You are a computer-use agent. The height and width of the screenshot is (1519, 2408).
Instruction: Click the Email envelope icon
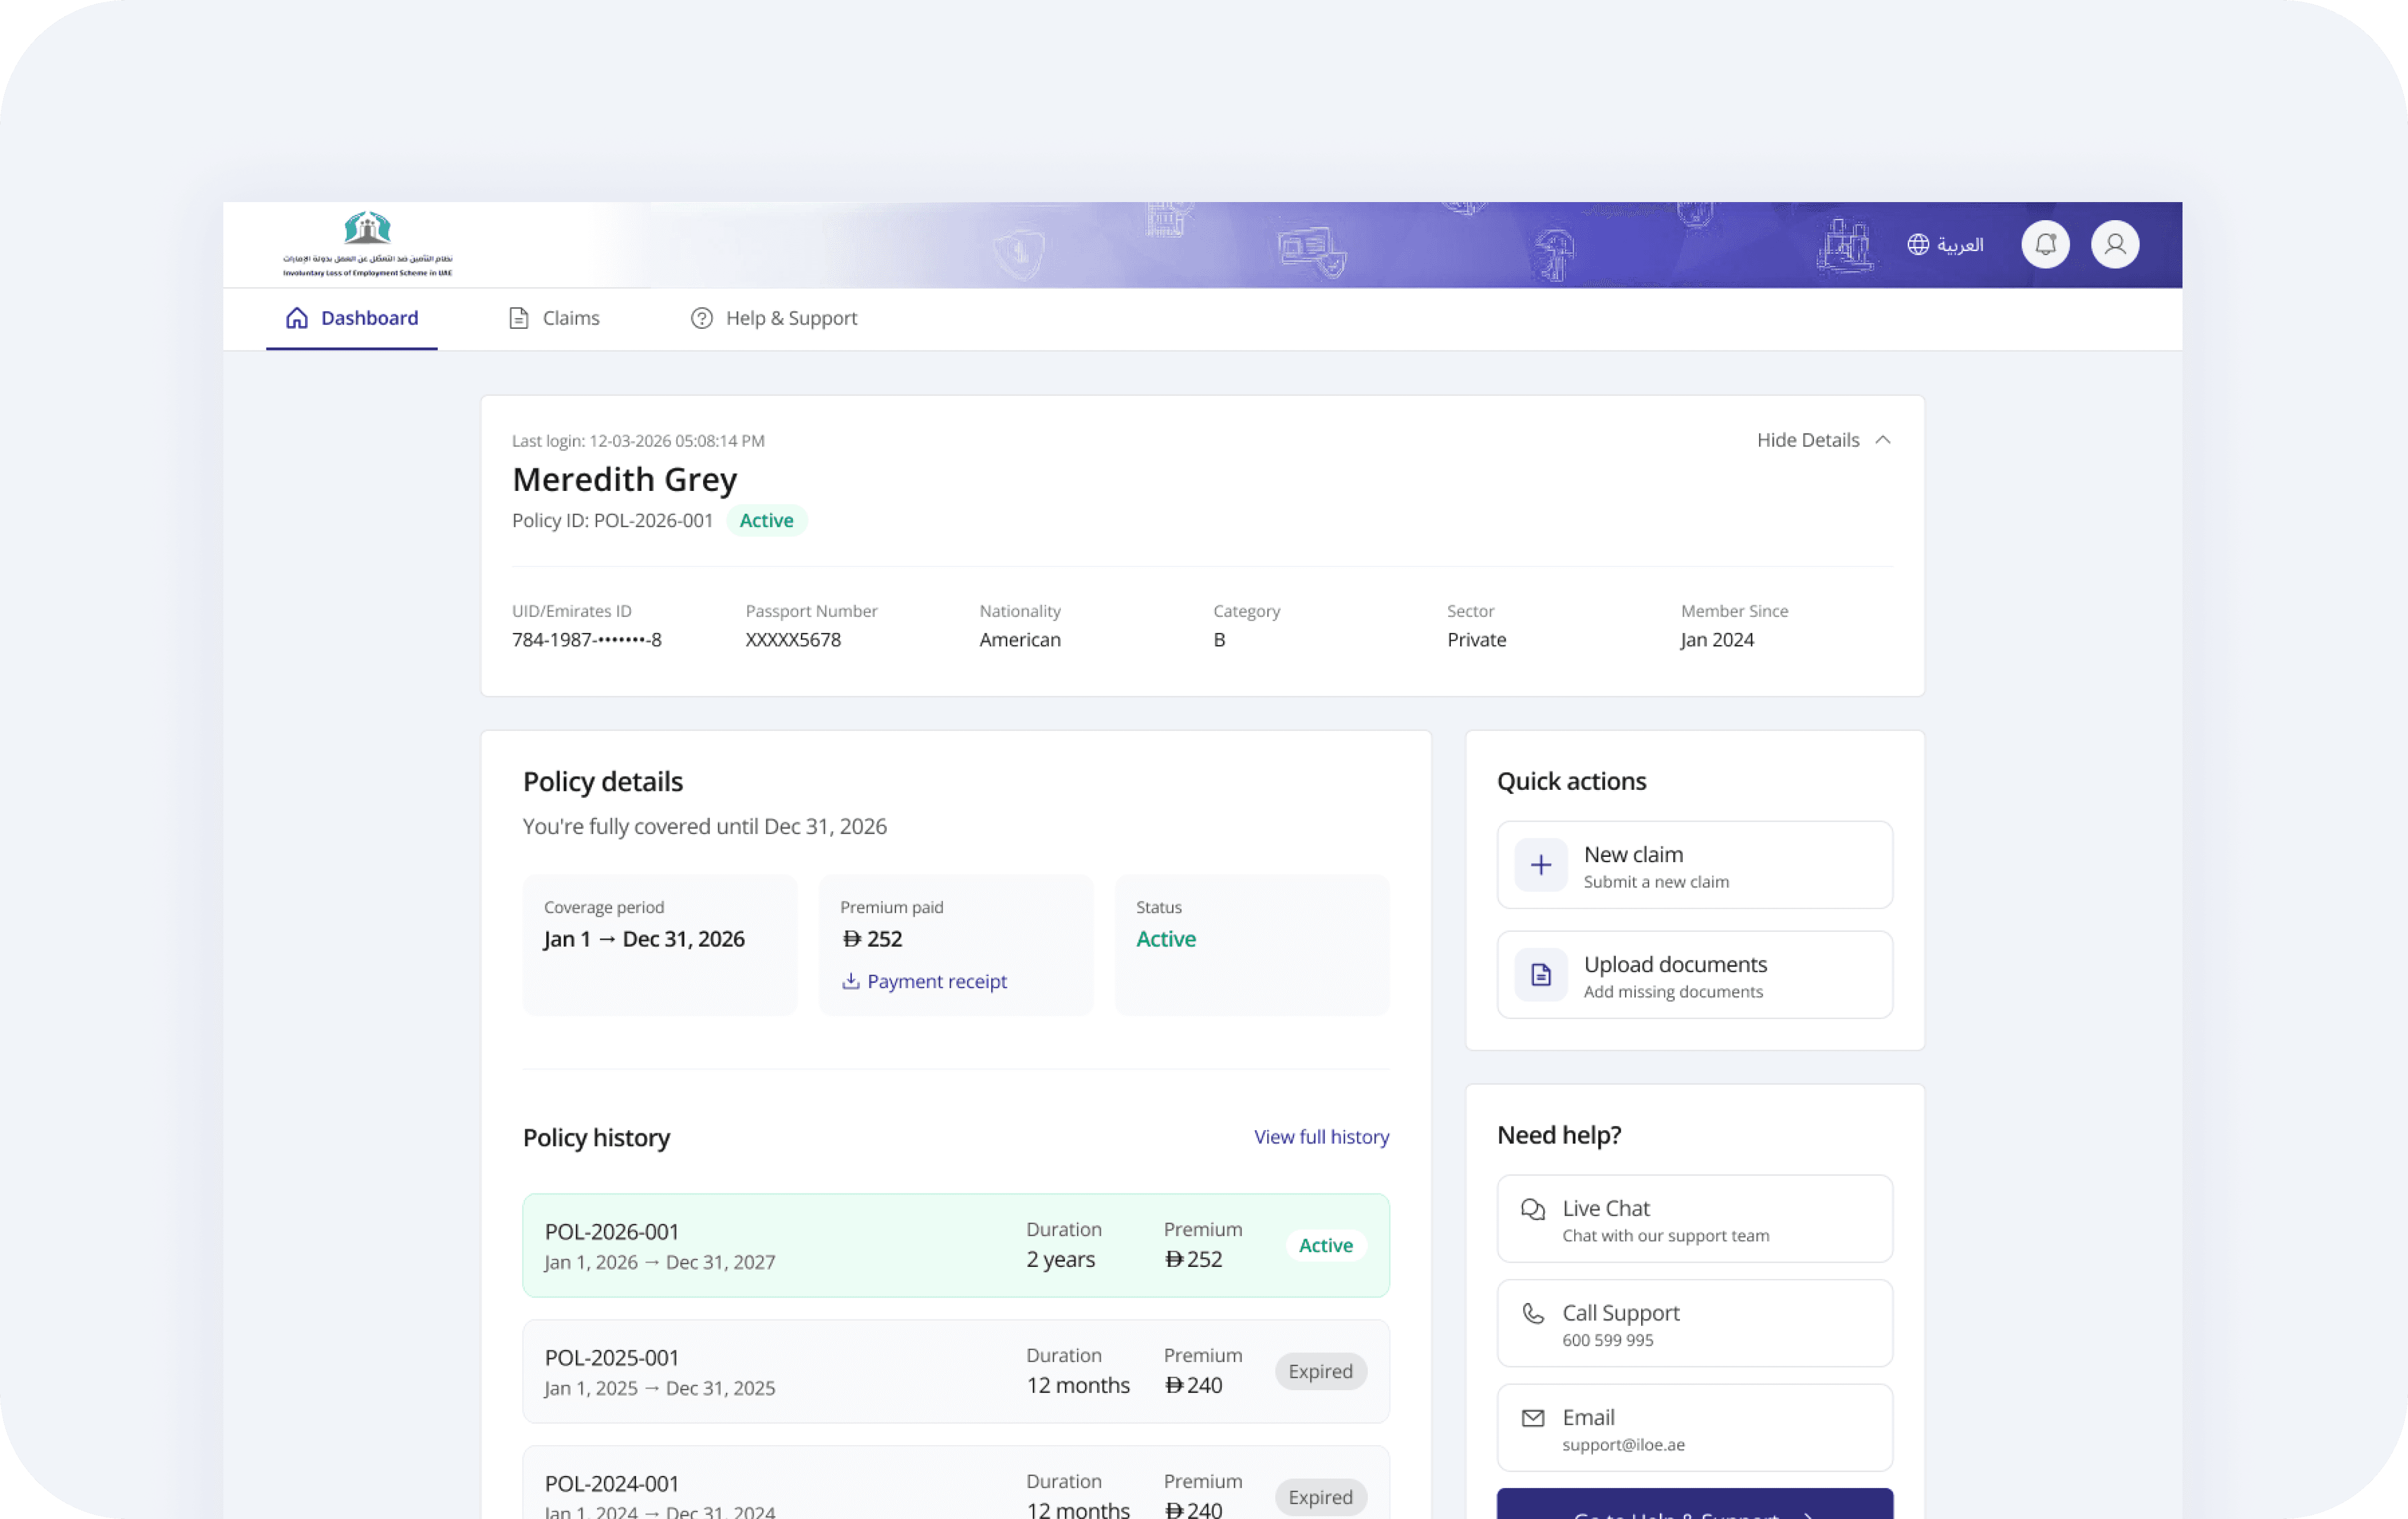(1532, 1418)
